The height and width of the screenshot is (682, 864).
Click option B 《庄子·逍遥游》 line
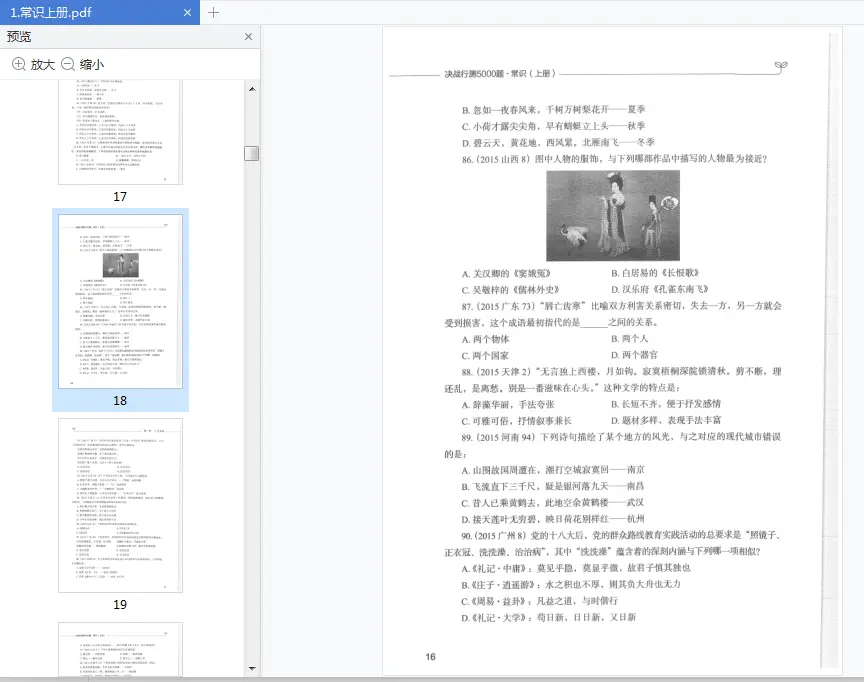click(x=571, y=584)
